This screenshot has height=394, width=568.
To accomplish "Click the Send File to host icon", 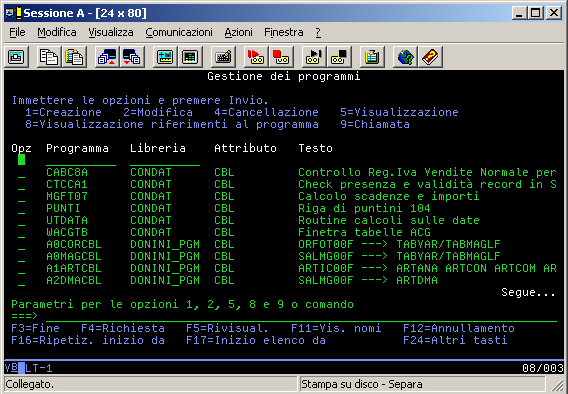I will click(107, 57).
